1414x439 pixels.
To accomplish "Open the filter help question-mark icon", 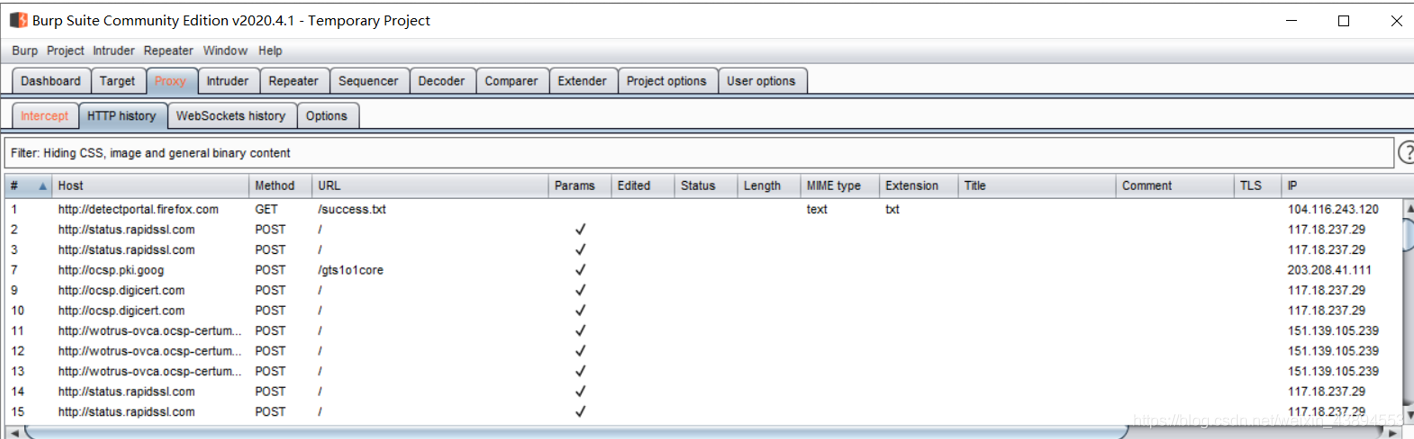I will click(1406, 153).
